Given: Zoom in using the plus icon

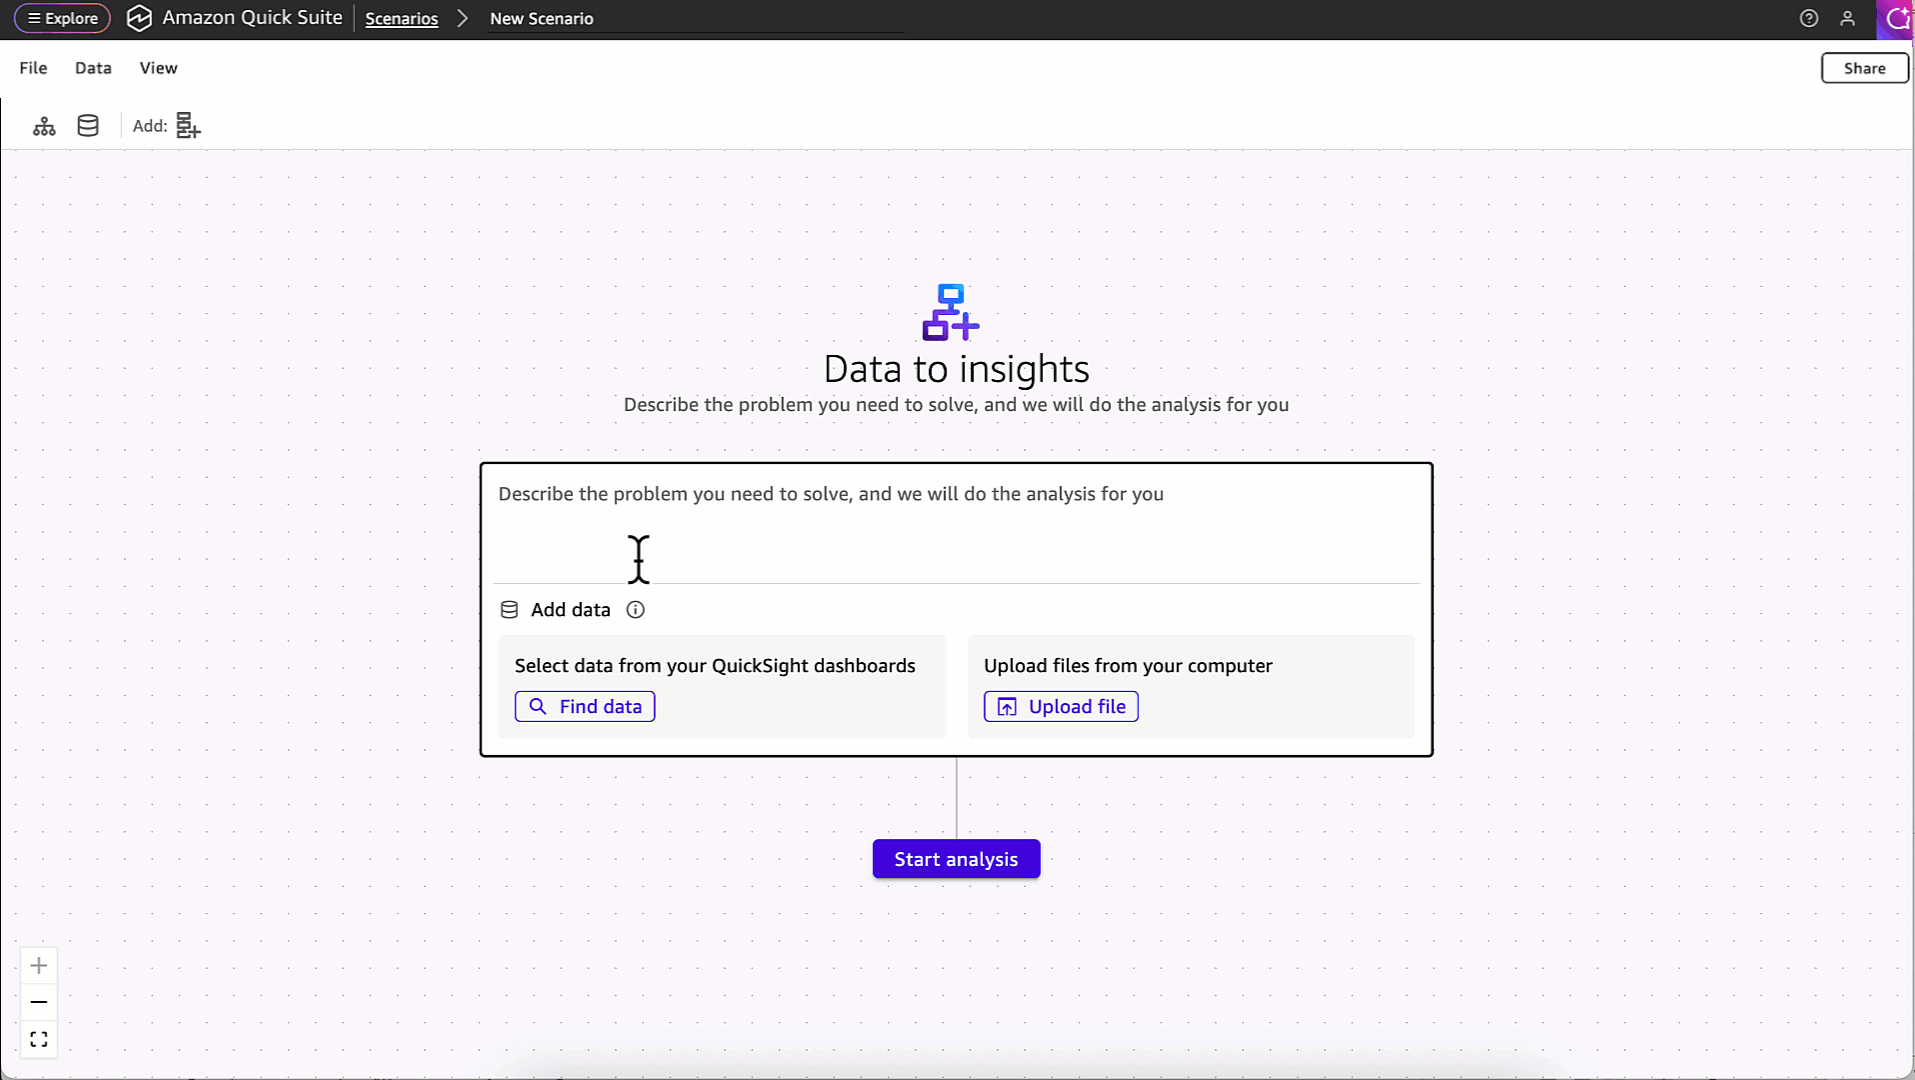Looking at the screenshot, I should click(39, 965).
